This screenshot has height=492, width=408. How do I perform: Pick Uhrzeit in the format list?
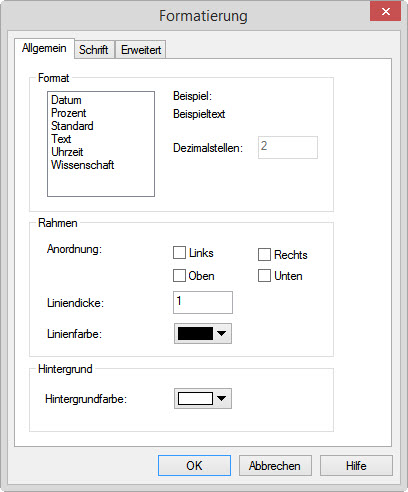67,152
